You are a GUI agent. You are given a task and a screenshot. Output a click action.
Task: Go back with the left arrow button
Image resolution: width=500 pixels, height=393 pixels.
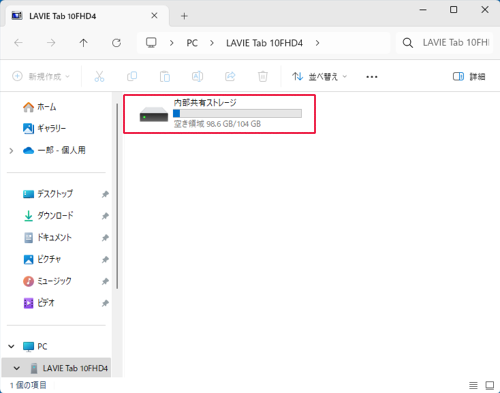[18, 43]
